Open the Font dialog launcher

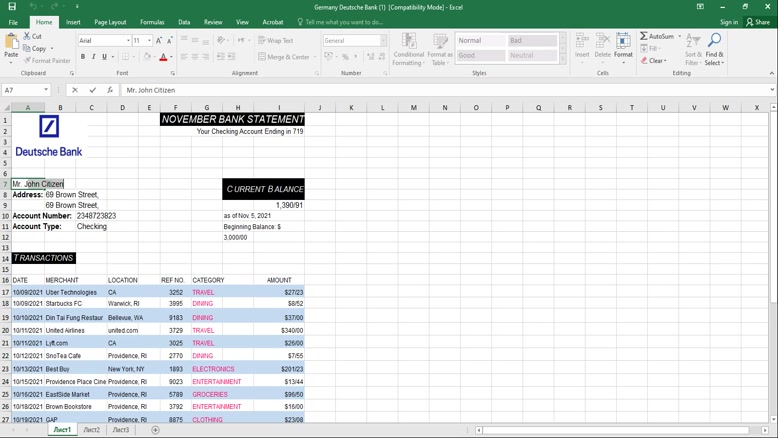click(173, 73)
